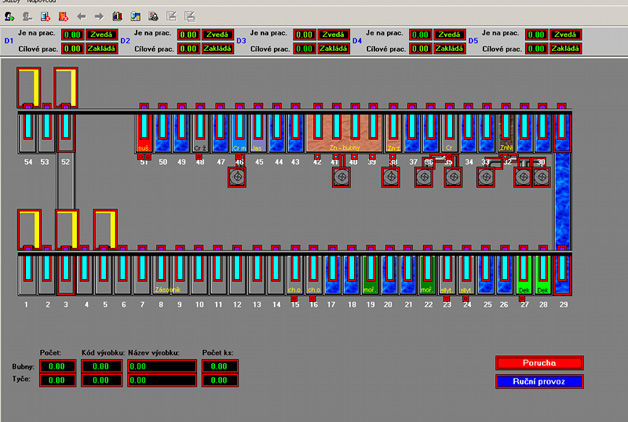This screenshot has height=422, width=628.
Task: Select the pump under tank 36
Action: [424, 177]
